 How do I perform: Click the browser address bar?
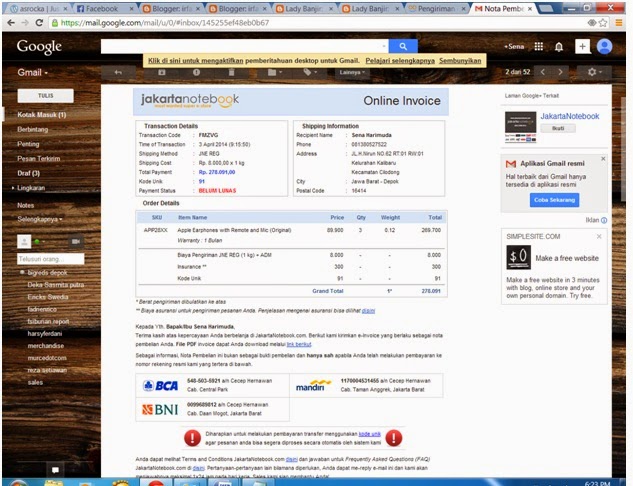pyautogui.click(x=317, y=23)
